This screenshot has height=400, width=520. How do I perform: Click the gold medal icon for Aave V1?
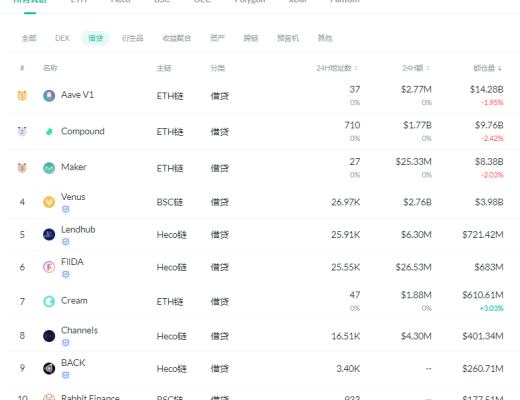tap(22, 96)
